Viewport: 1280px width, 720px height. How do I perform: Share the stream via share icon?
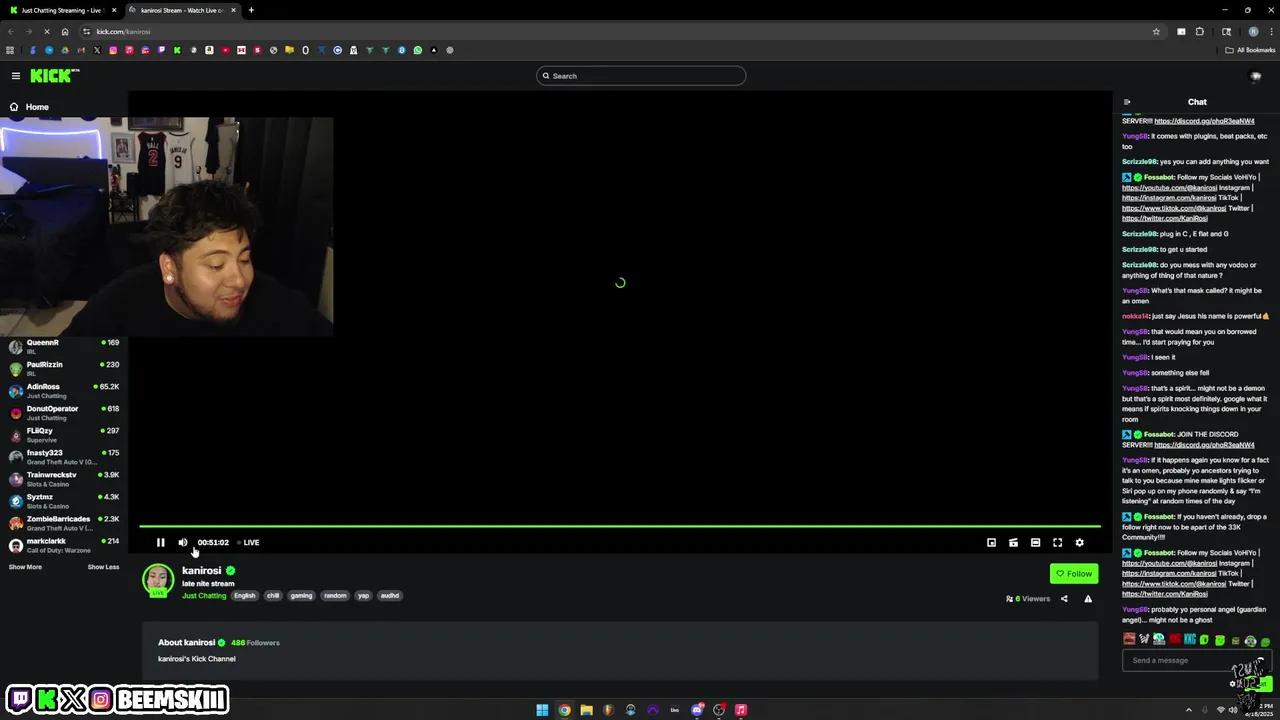[x=1064, y=599]
